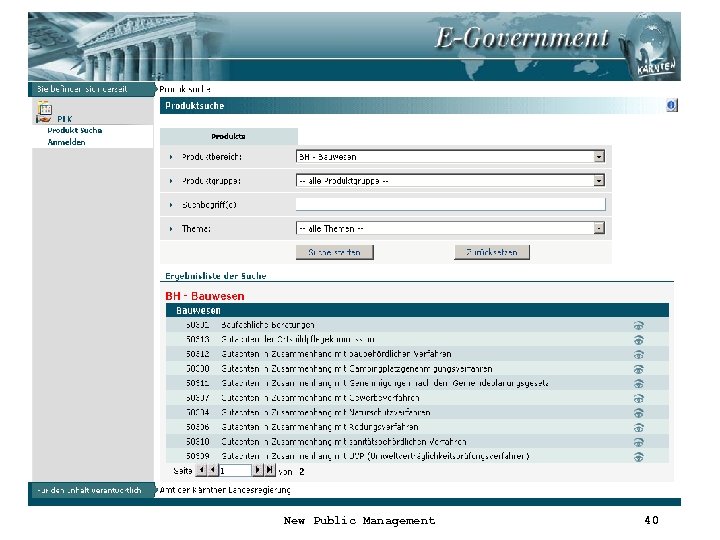Click the Suche starten button

point(334,252)
